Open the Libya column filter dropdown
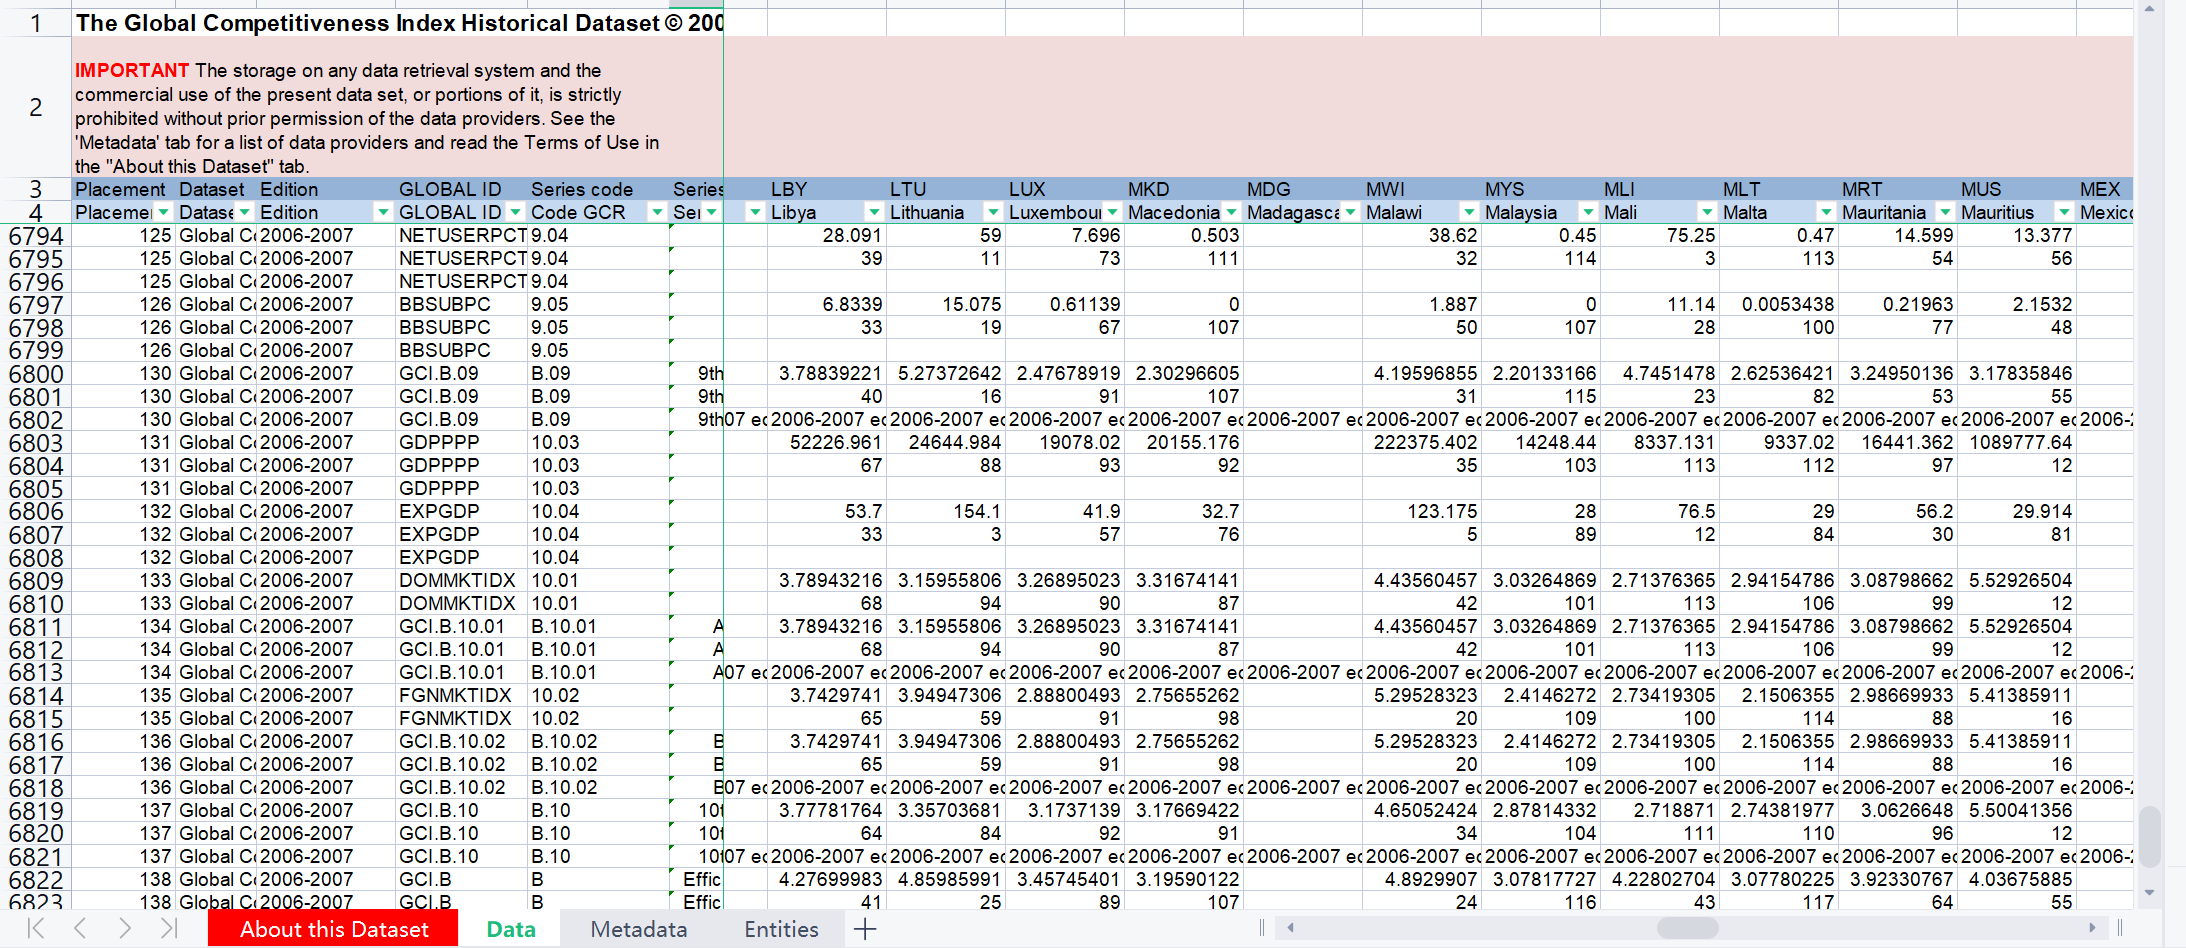Screen dimensions: 2186x948 pos(874,212)
